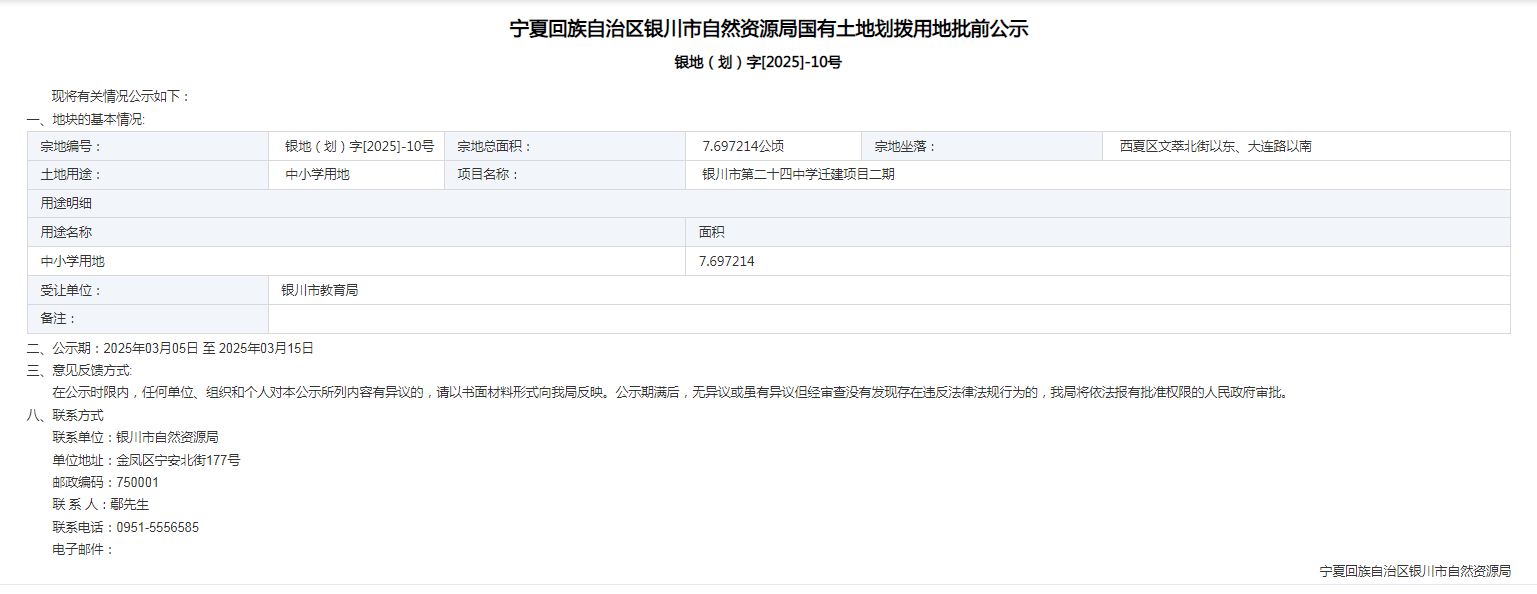Image resolution: width=1537 pixels, height=594 pixels.
Task: Select the postal code 750001
Action: [137, 482]
